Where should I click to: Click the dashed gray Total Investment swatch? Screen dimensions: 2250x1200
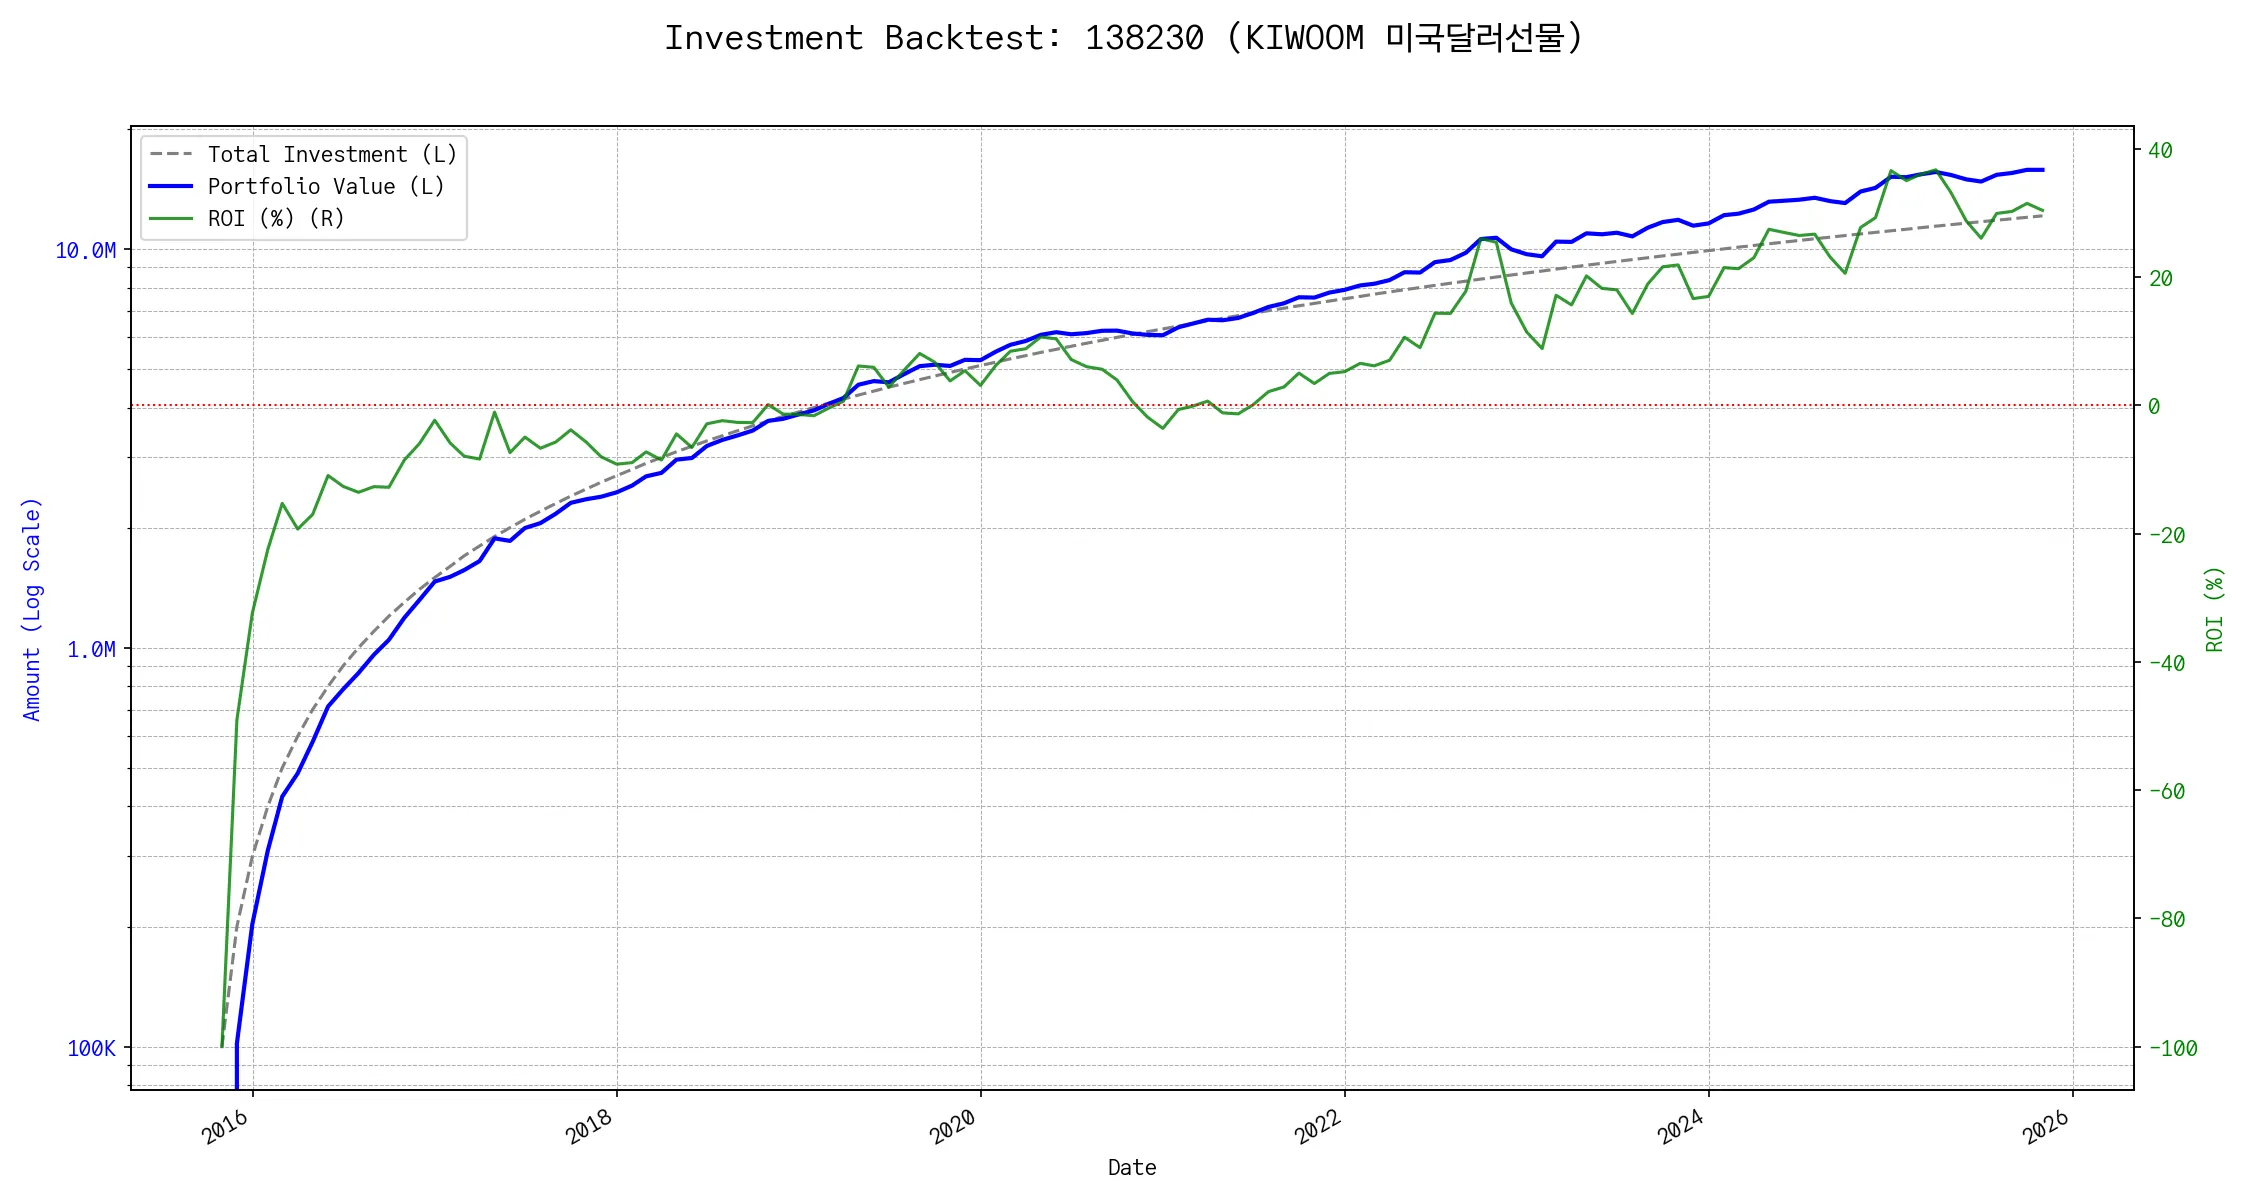point(171,154)
